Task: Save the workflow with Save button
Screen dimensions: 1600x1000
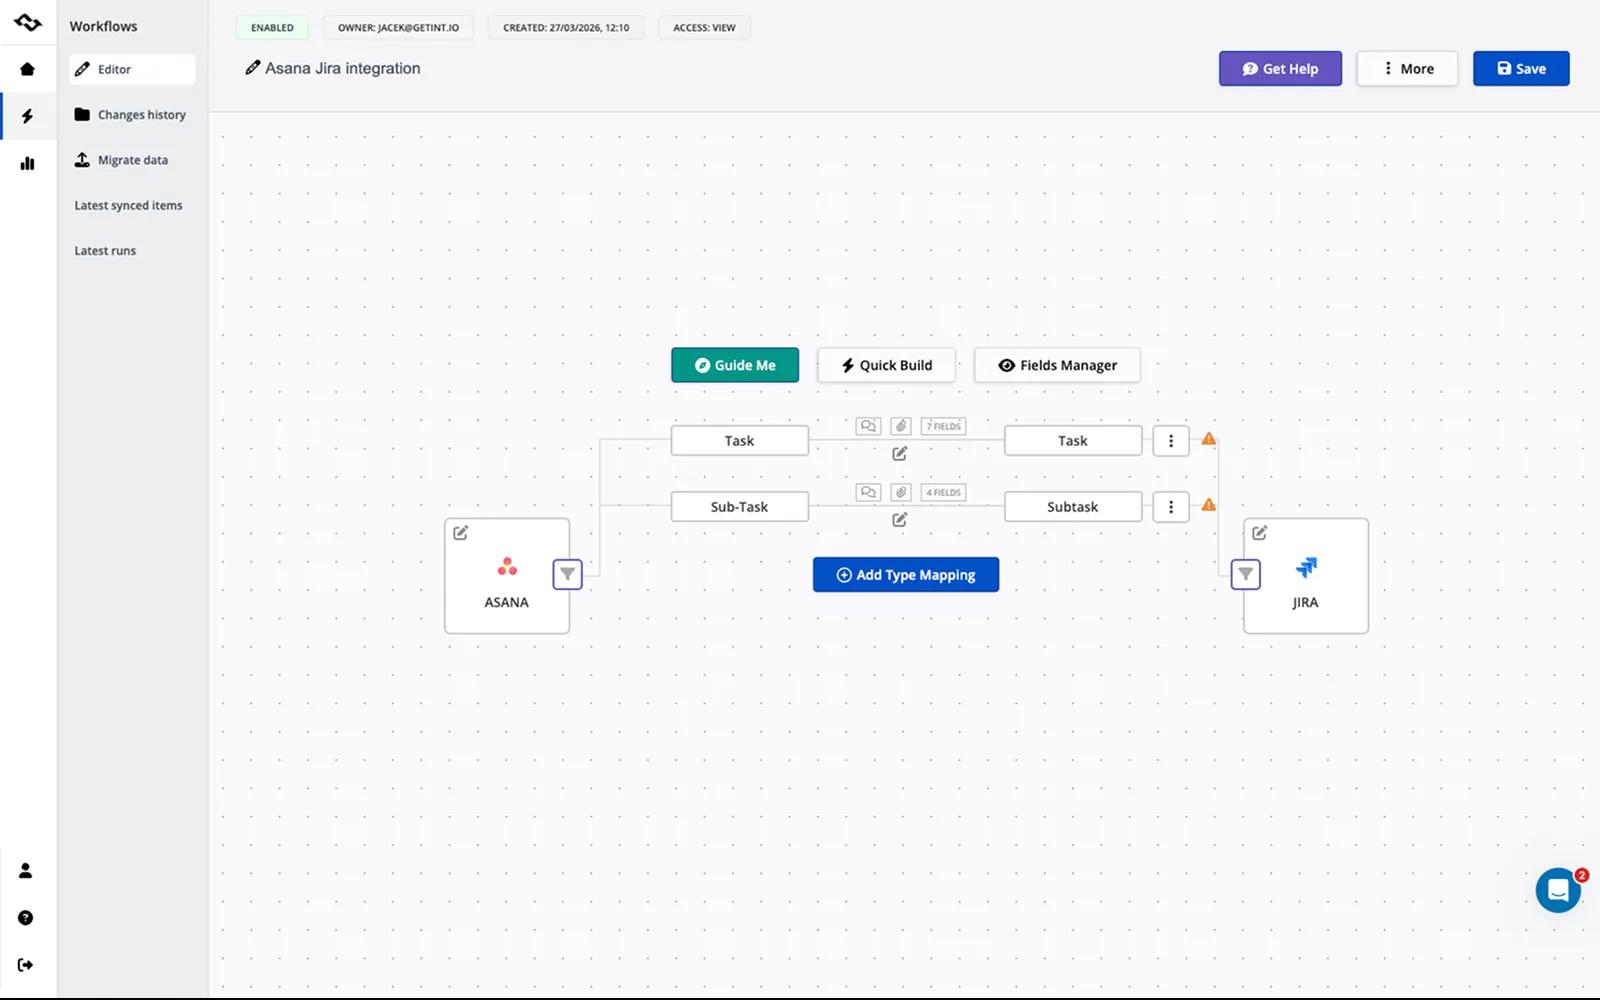Action: [x=1521, y=69]
